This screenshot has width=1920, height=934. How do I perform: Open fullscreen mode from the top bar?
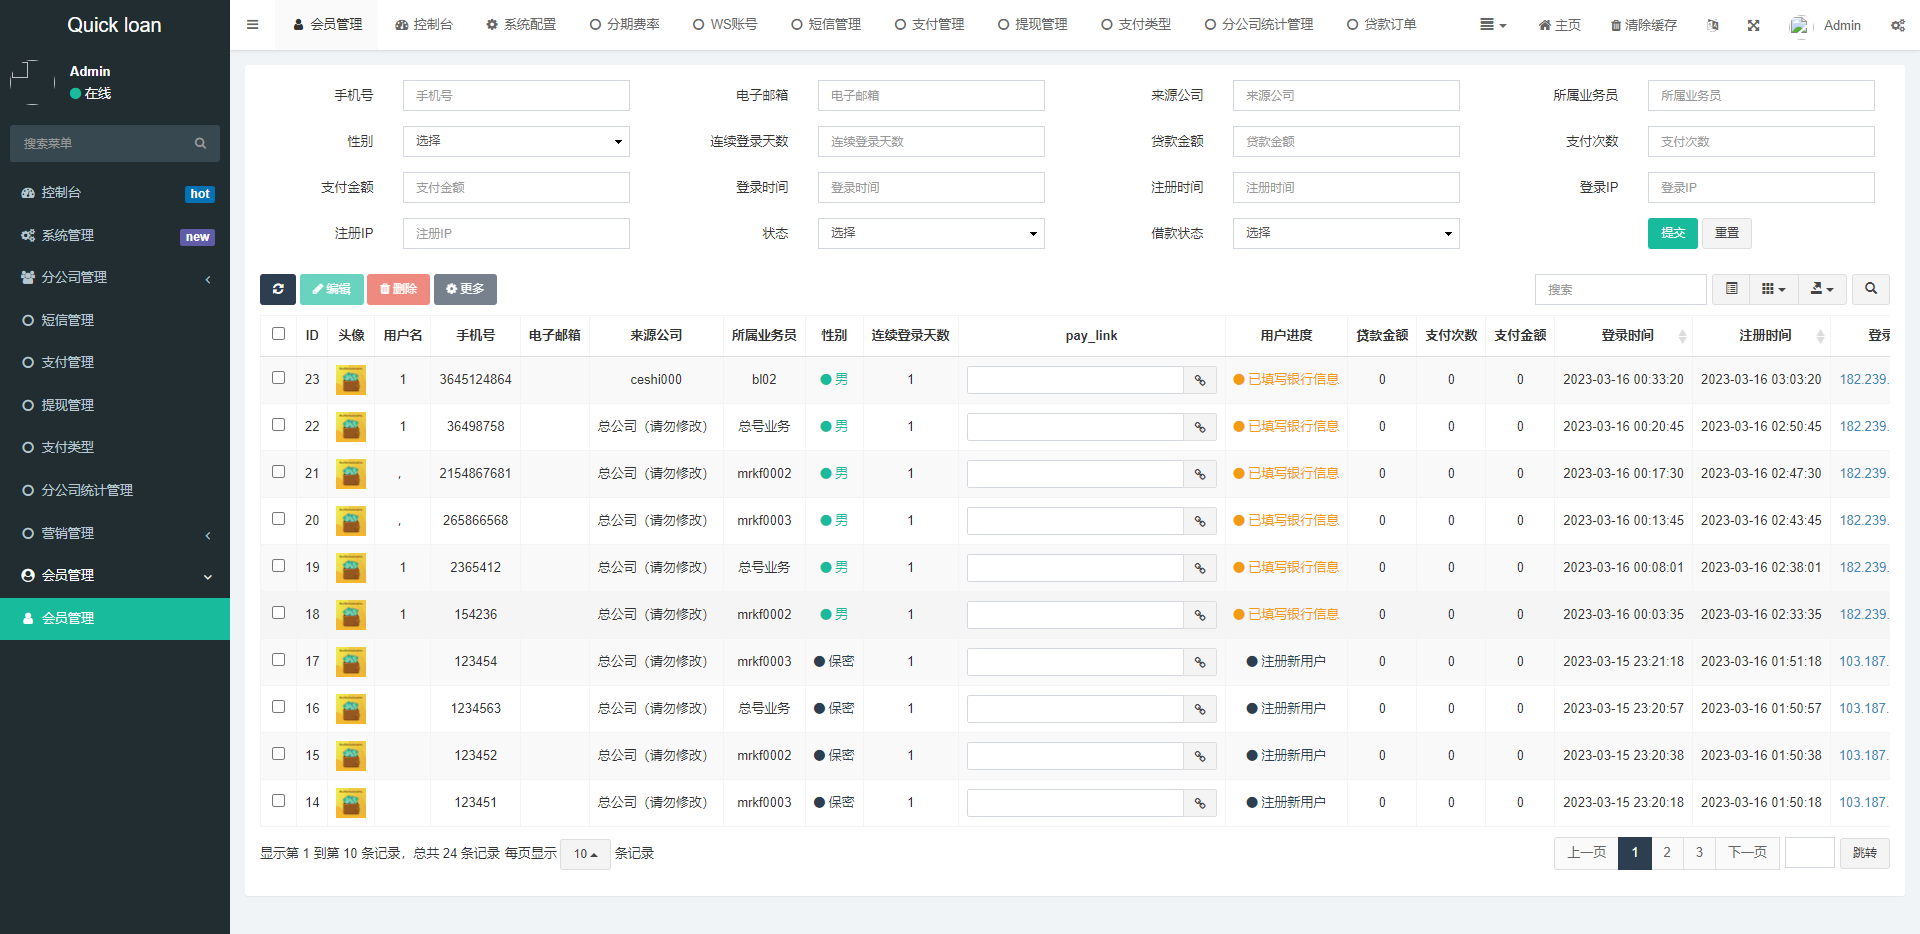pos(1753,24)
